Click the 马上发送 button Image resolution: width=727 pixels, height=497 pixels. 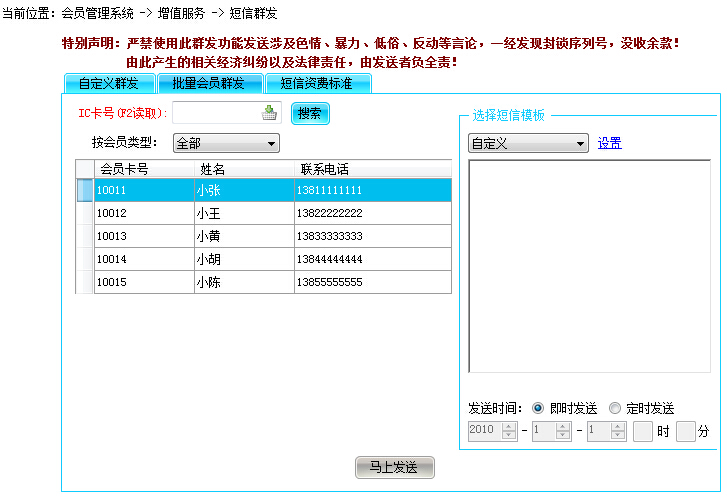pyautogui.click(x=395, y=467)
